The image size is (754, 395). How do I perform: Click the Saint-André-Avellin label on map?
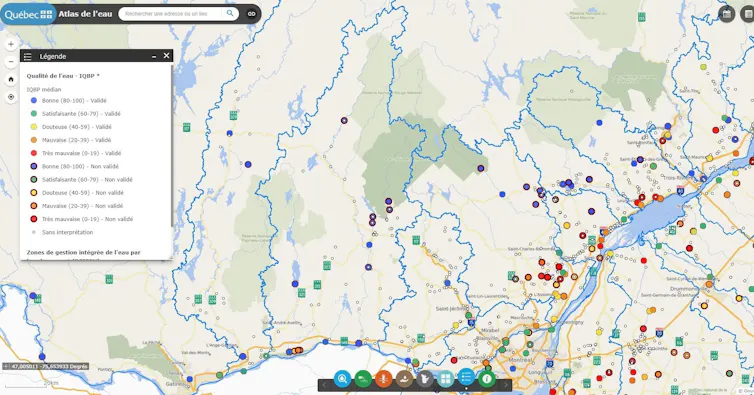(x=281, y=322)
